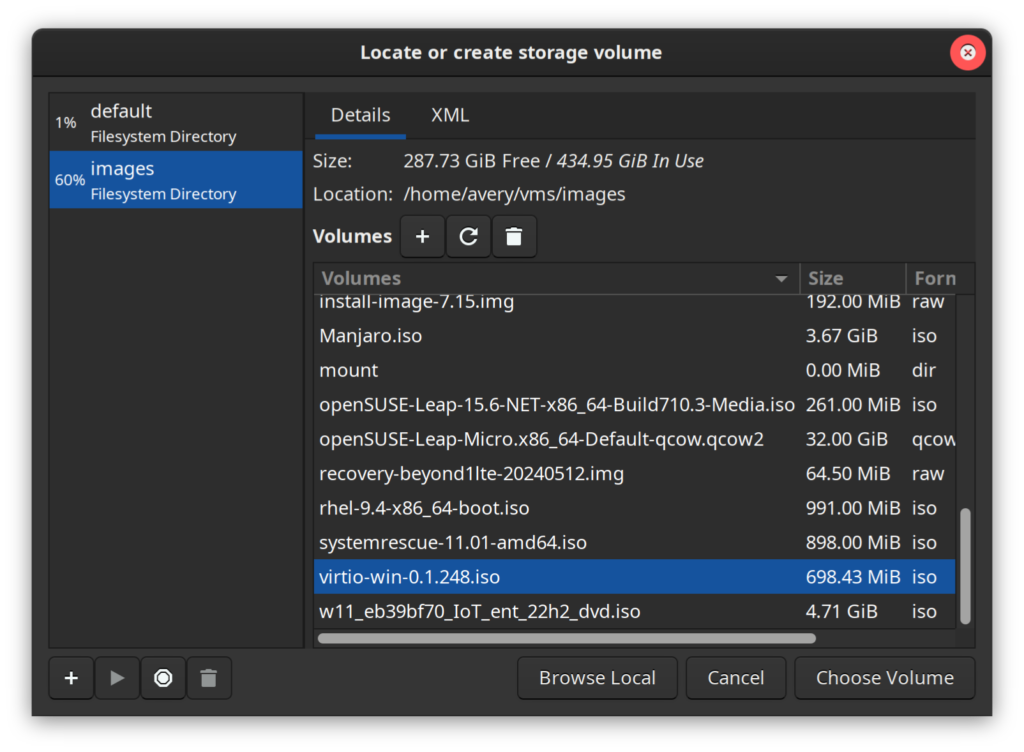Refresh the volume list
The width and height of the screenshot is (1024, 752).
[x=468, y=237]
